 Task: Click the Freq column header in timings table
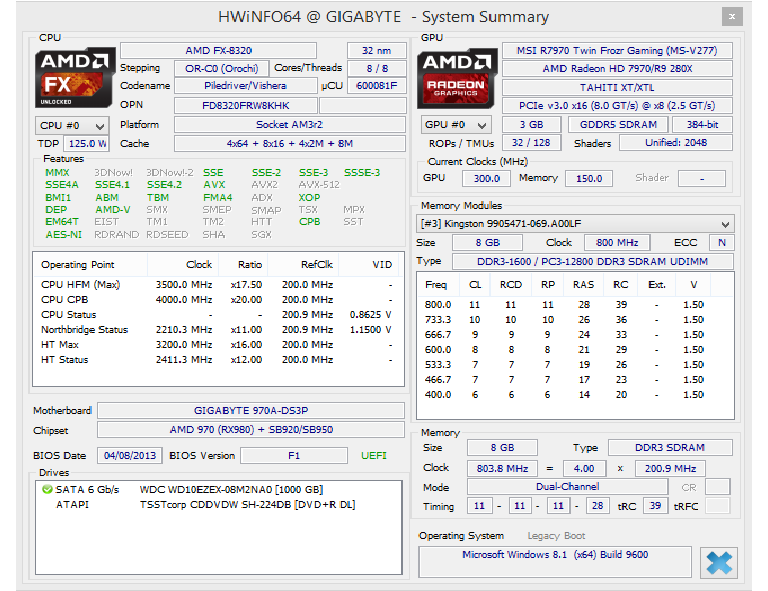coord(436,284)
